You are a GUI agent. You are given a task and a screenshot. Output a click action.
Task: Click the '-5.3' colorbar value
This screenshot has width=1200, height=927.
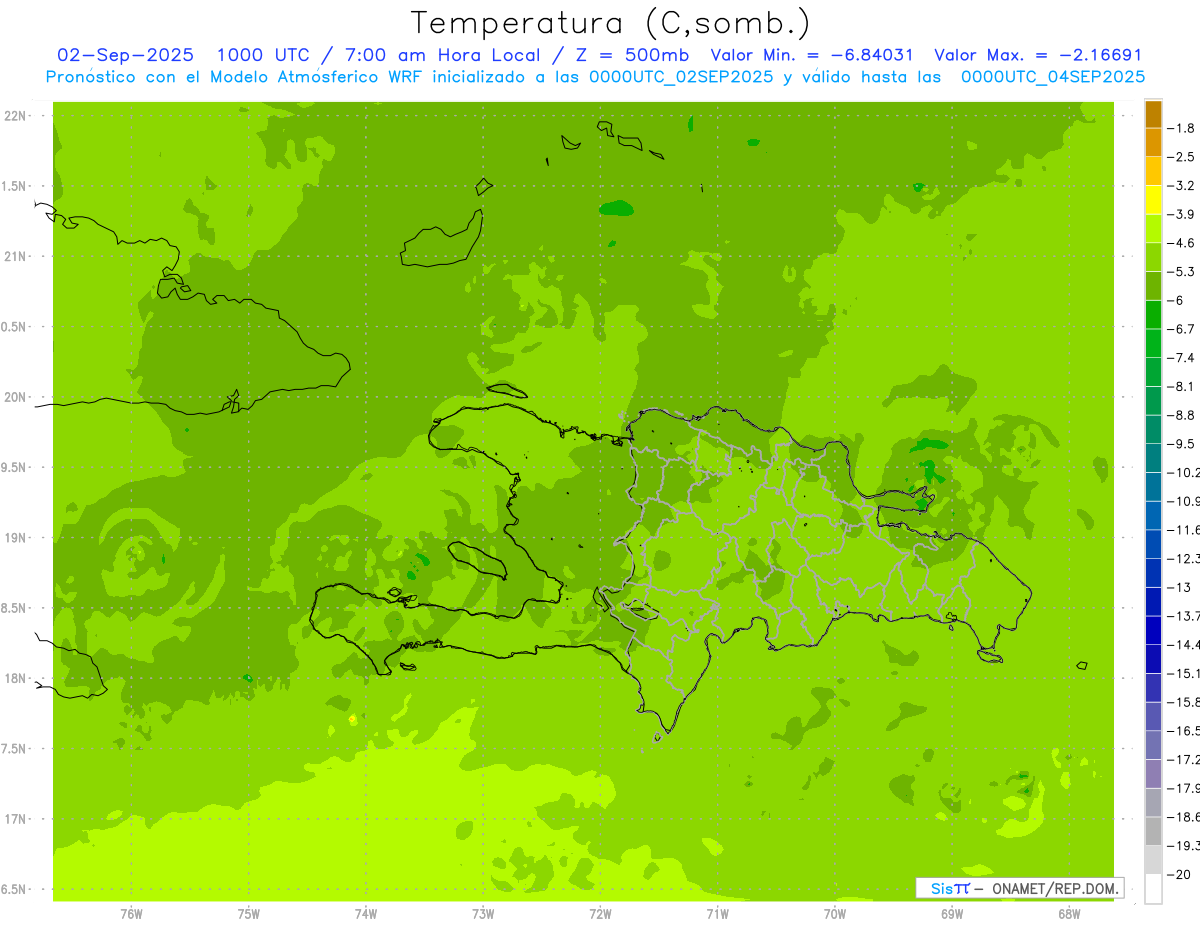click(x=1183, y=272)
